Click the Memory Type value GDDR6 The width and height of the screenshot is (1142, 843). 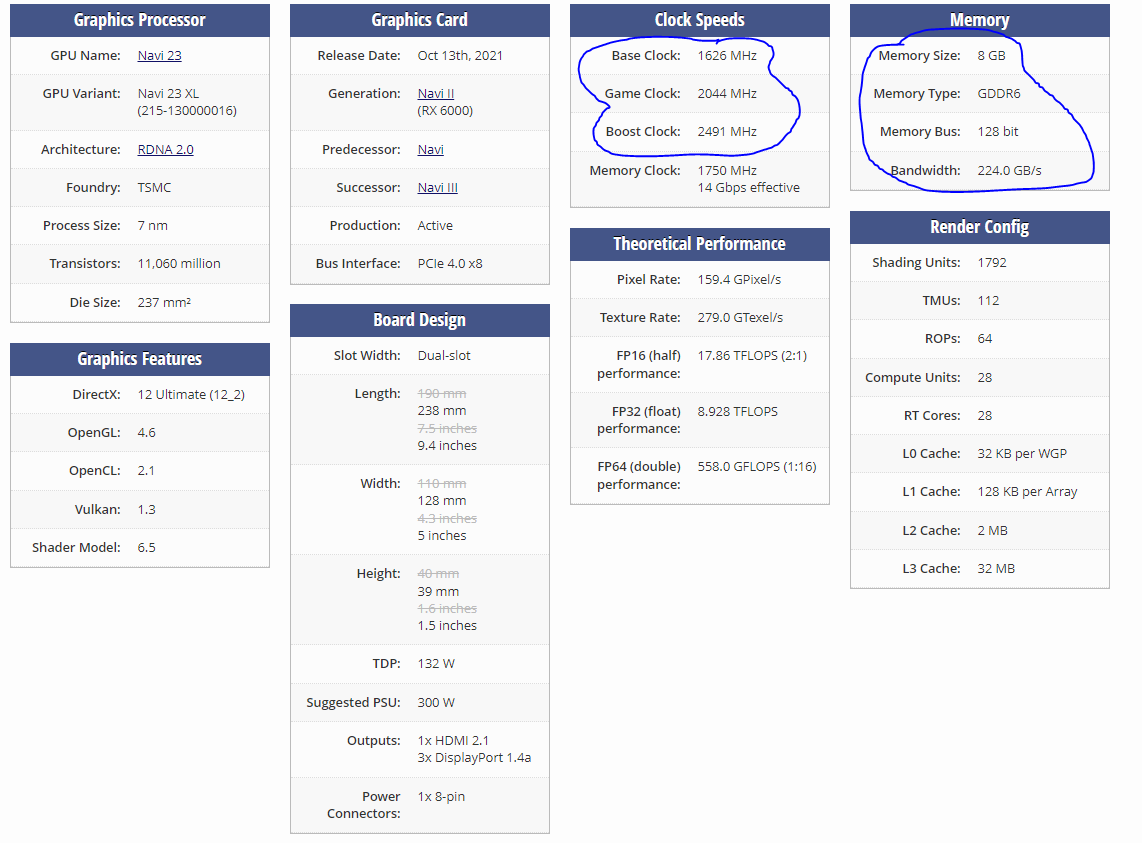[999, 93]
